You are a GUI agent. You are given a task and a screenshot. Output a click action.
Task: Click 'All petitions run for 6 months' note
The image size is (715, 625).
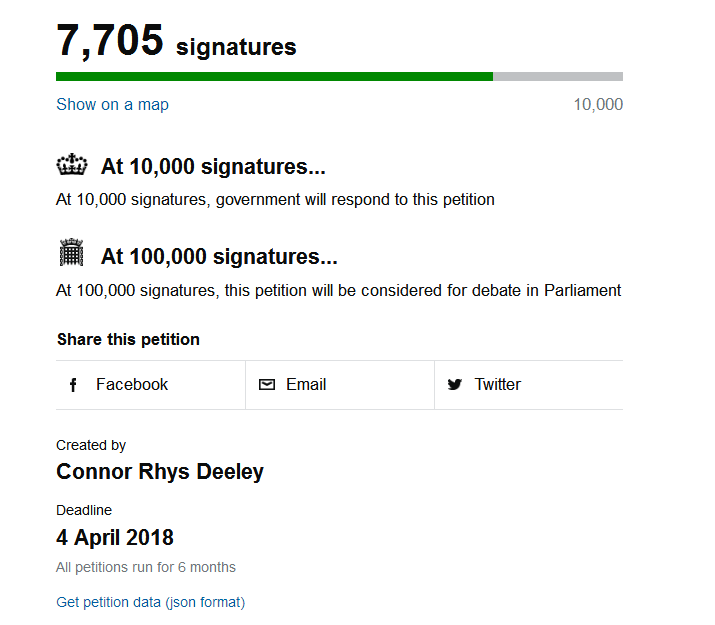[146, 567]
